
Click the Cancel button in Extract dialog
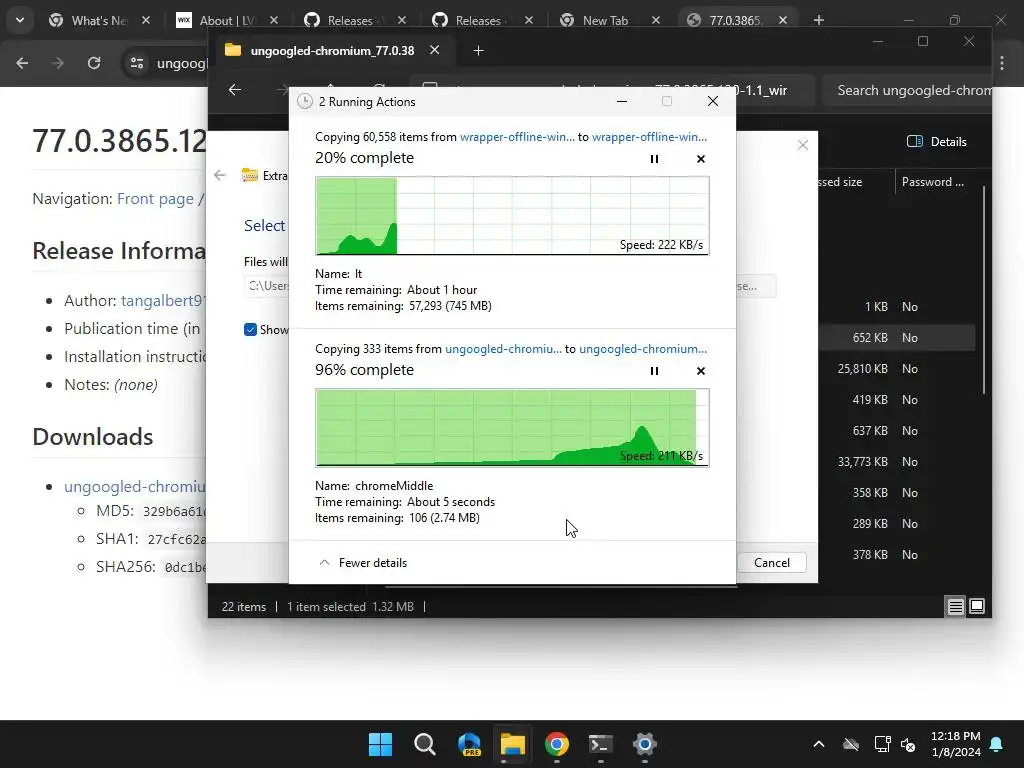[771, 562]
